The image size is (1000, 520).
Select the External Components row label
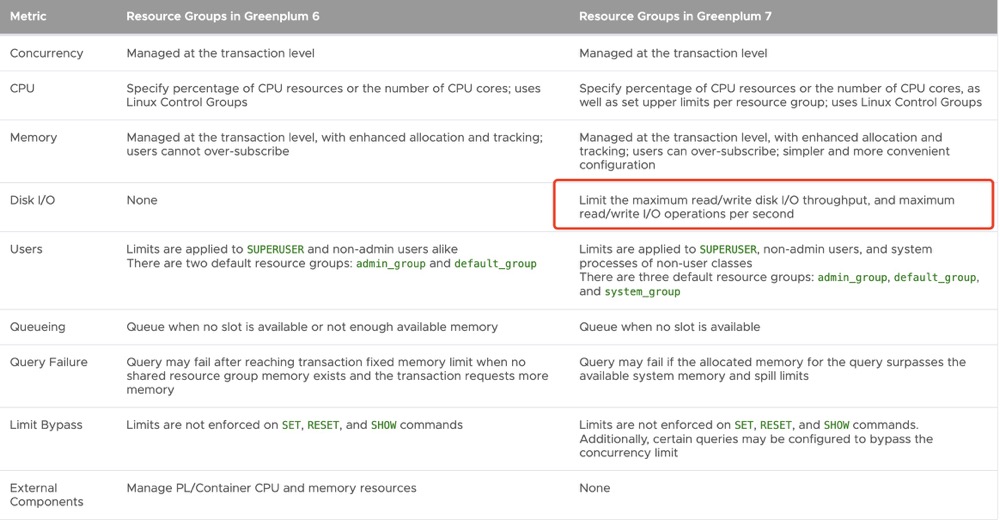pyautogui.click(x=46, y=495)
